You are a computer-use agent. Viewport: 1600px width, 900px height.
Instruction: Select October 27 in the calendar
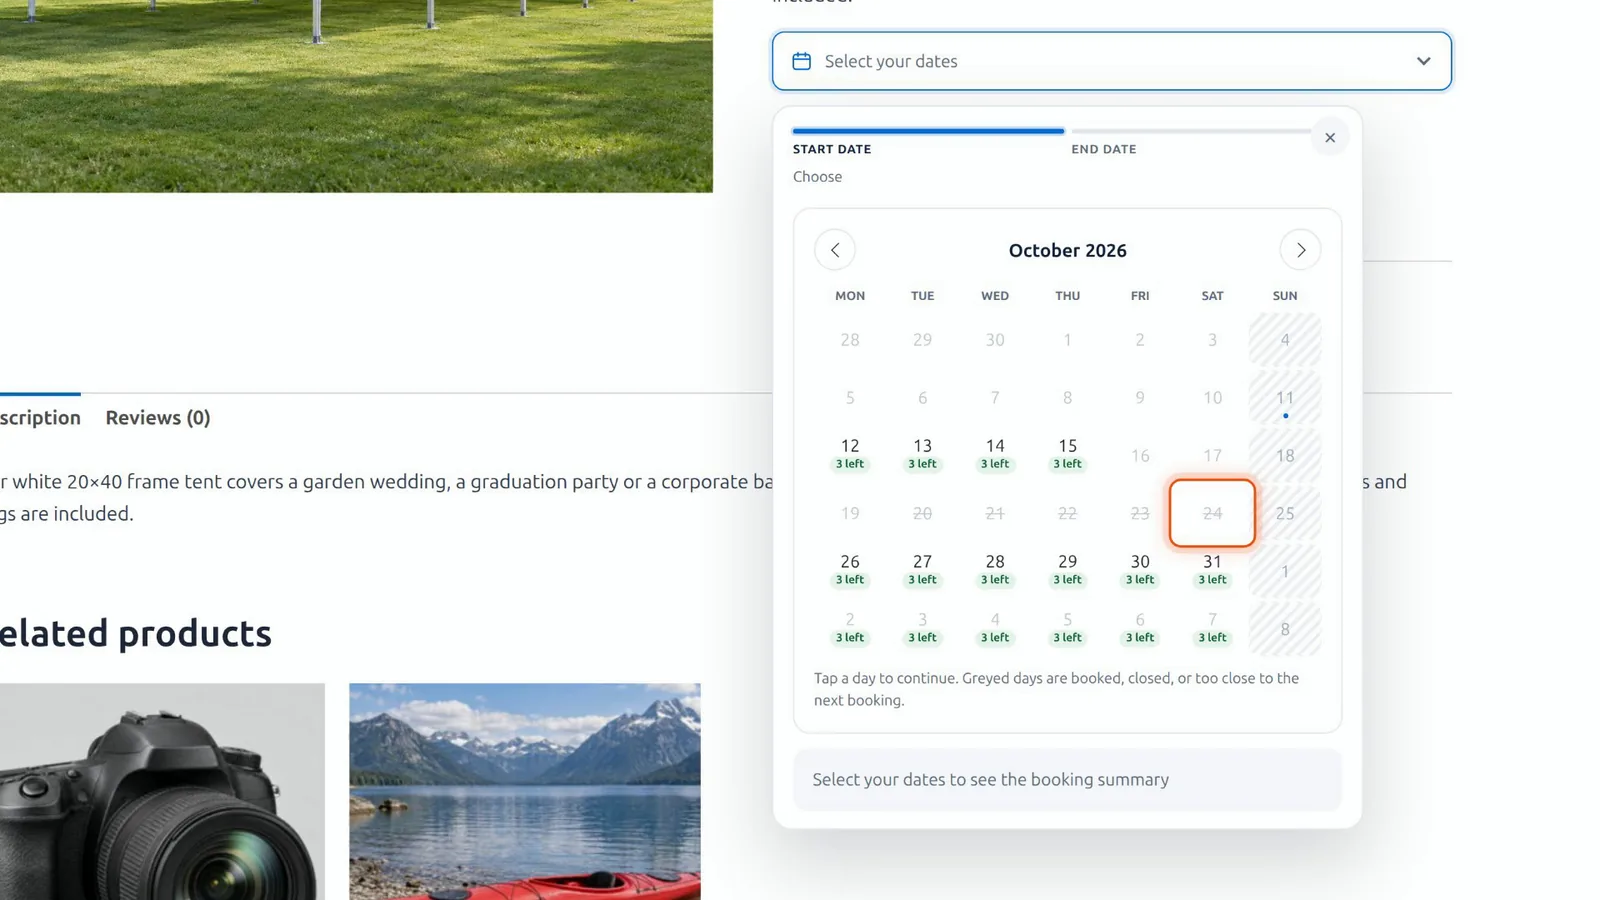(x=922, y=570)
